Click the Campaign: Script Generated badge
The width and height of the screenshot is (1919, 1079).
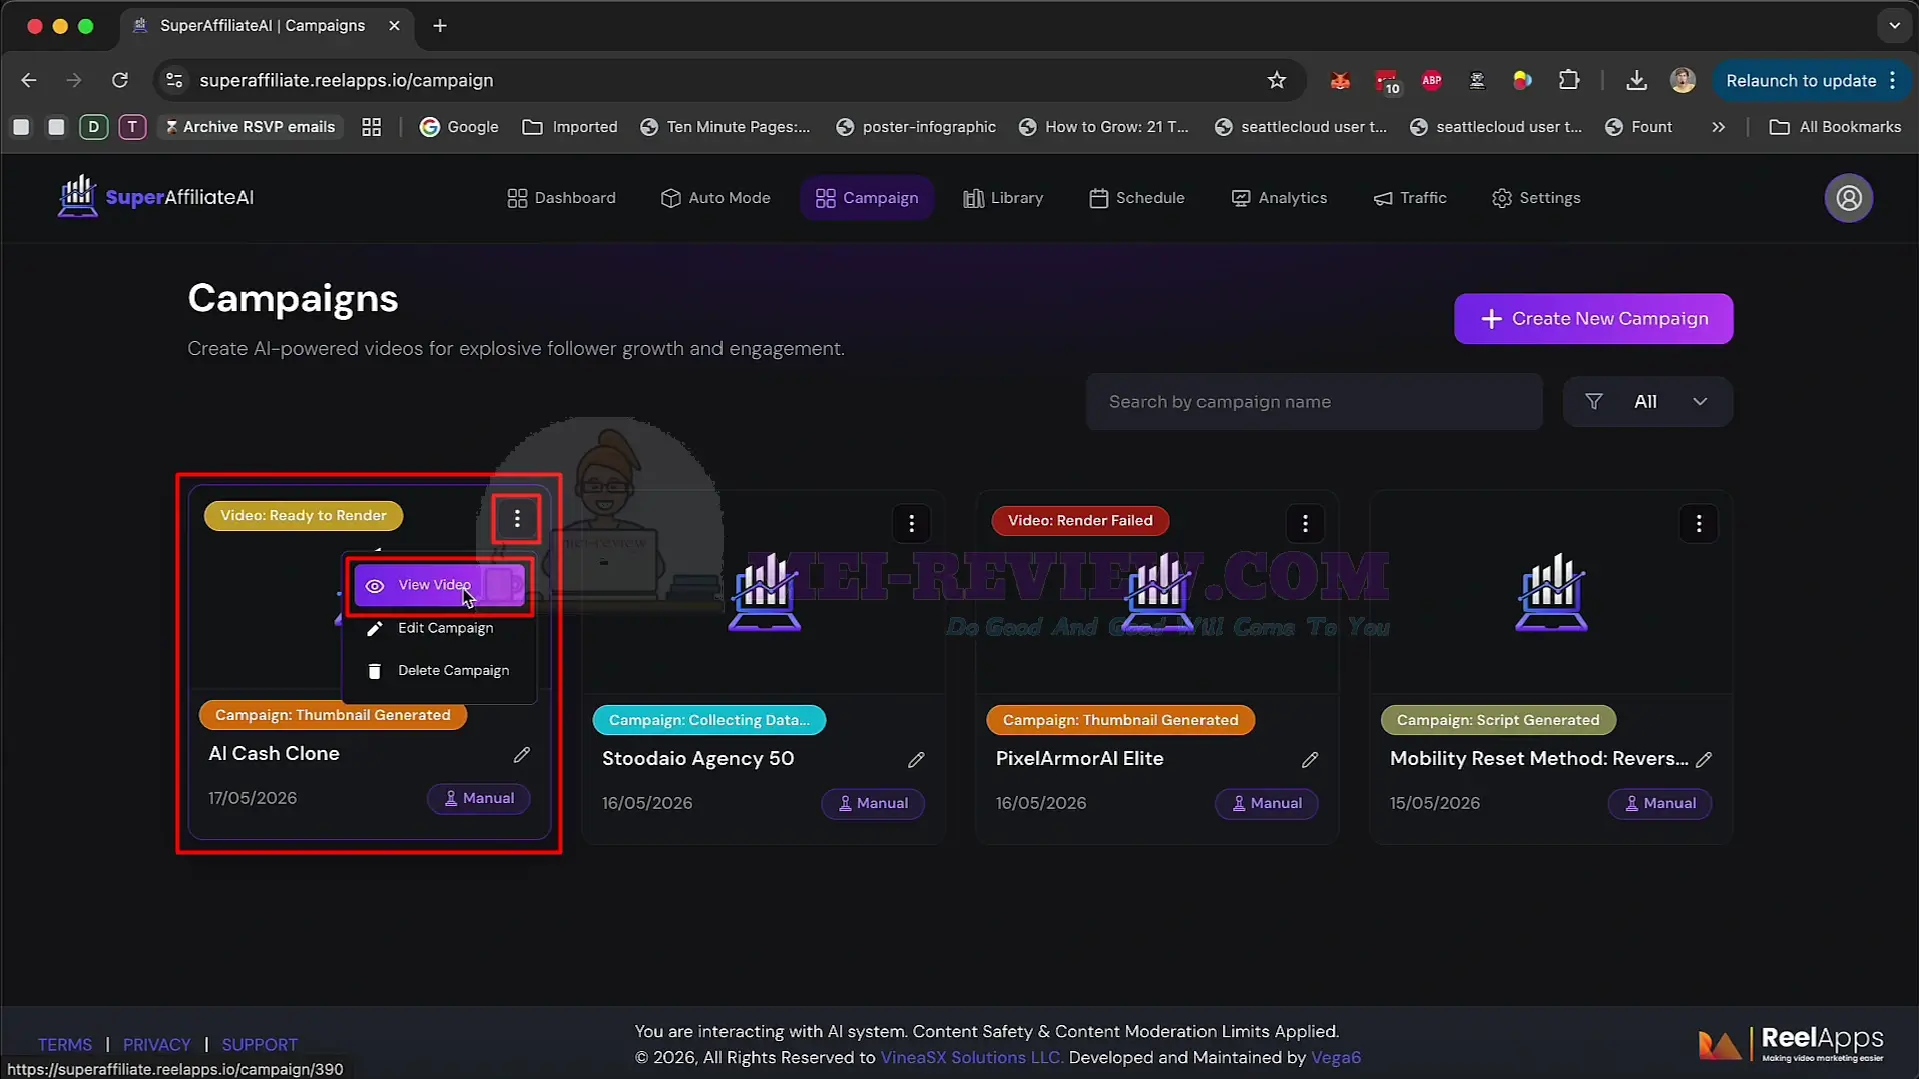pyautogui.click(x=1498, y=720)
